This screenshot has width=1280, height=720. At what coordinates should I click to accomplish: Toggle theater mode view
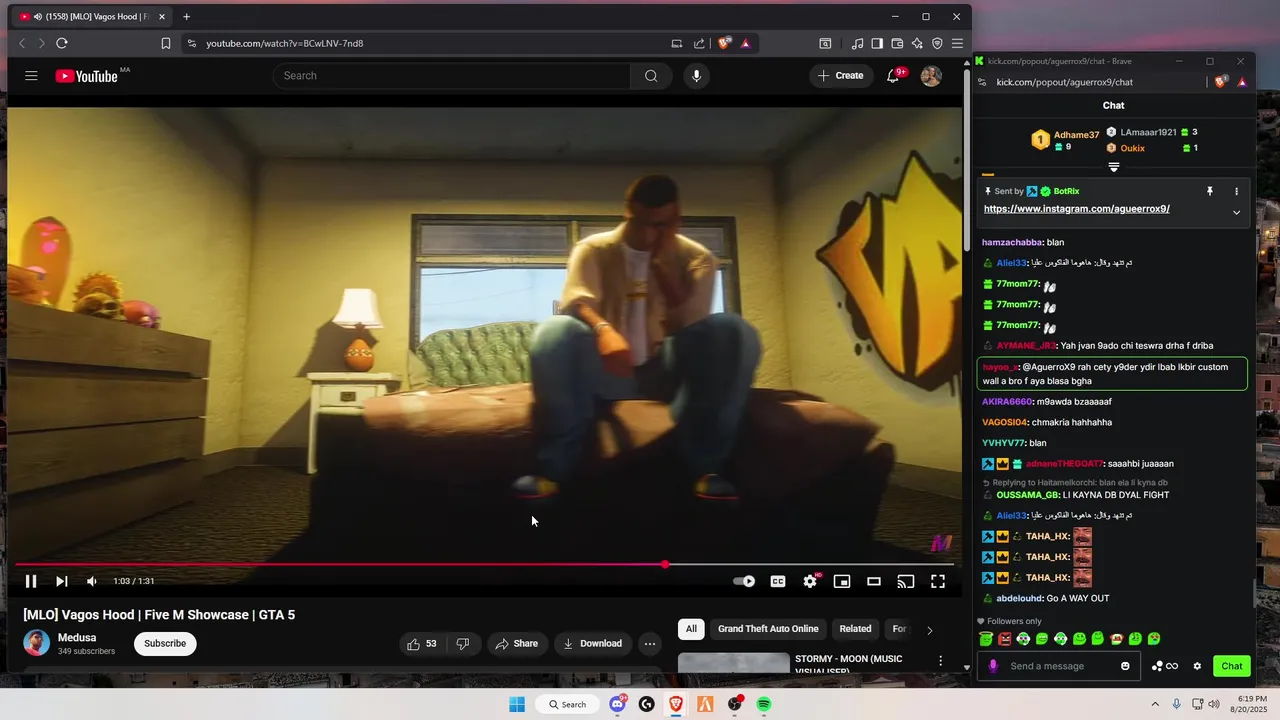pyautogui.click(x=873, y=581)
